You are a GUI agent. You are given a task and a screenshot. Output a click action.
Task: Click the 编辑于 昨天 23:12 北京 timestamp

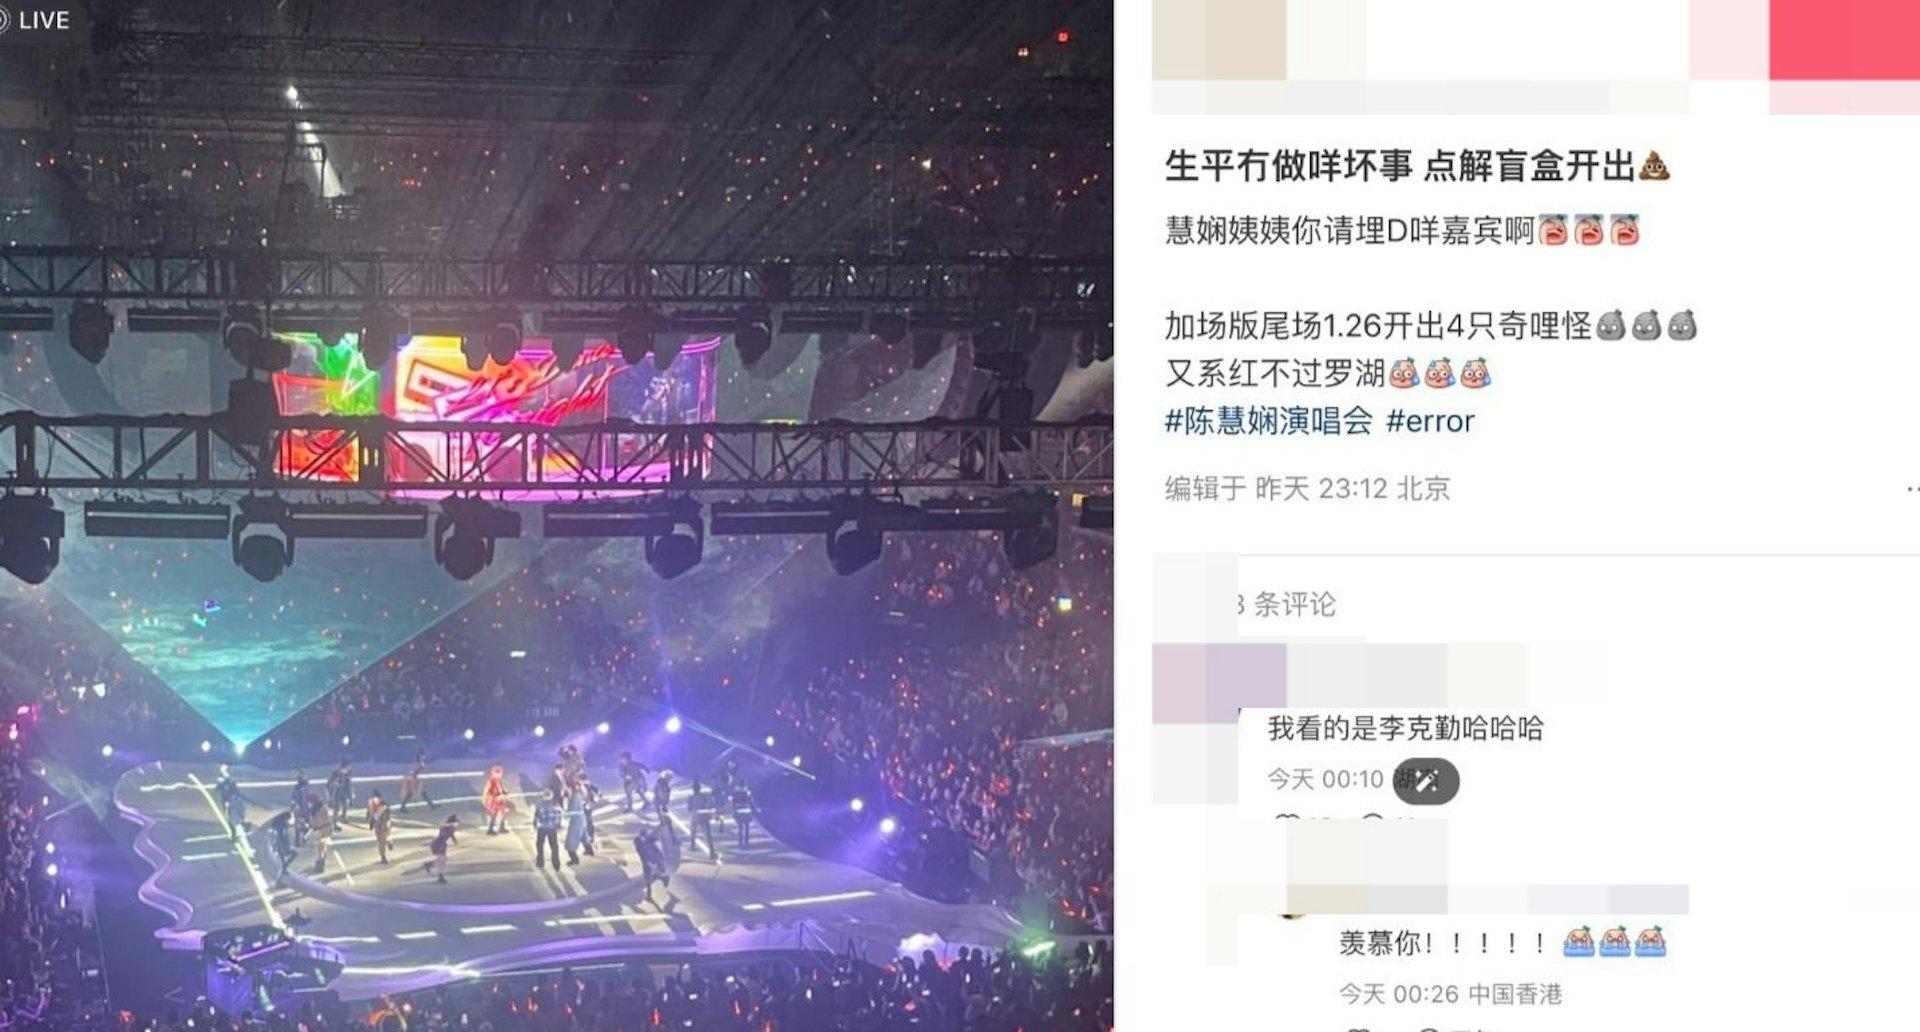coord(1307,488)
